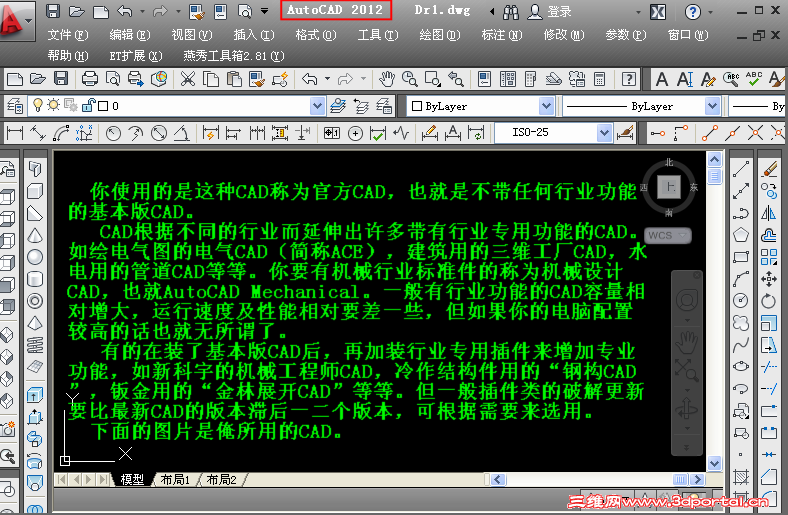788x515 pixels.
Task: Select the Tolerance tool in Dimension toolbar
Action: click(x=332, y=133)
